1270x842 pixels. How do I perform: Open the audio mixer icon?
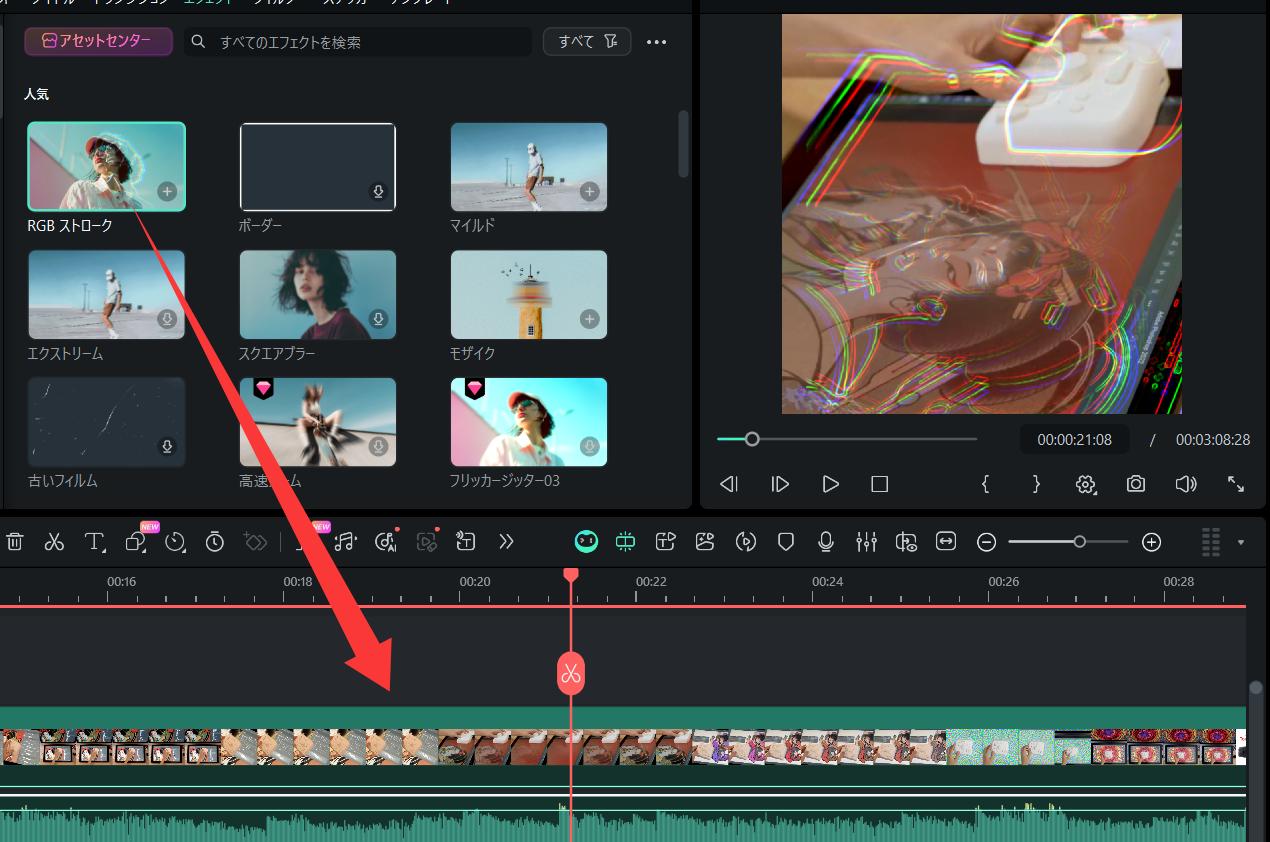pyautogui.click(x=866, y=542)
